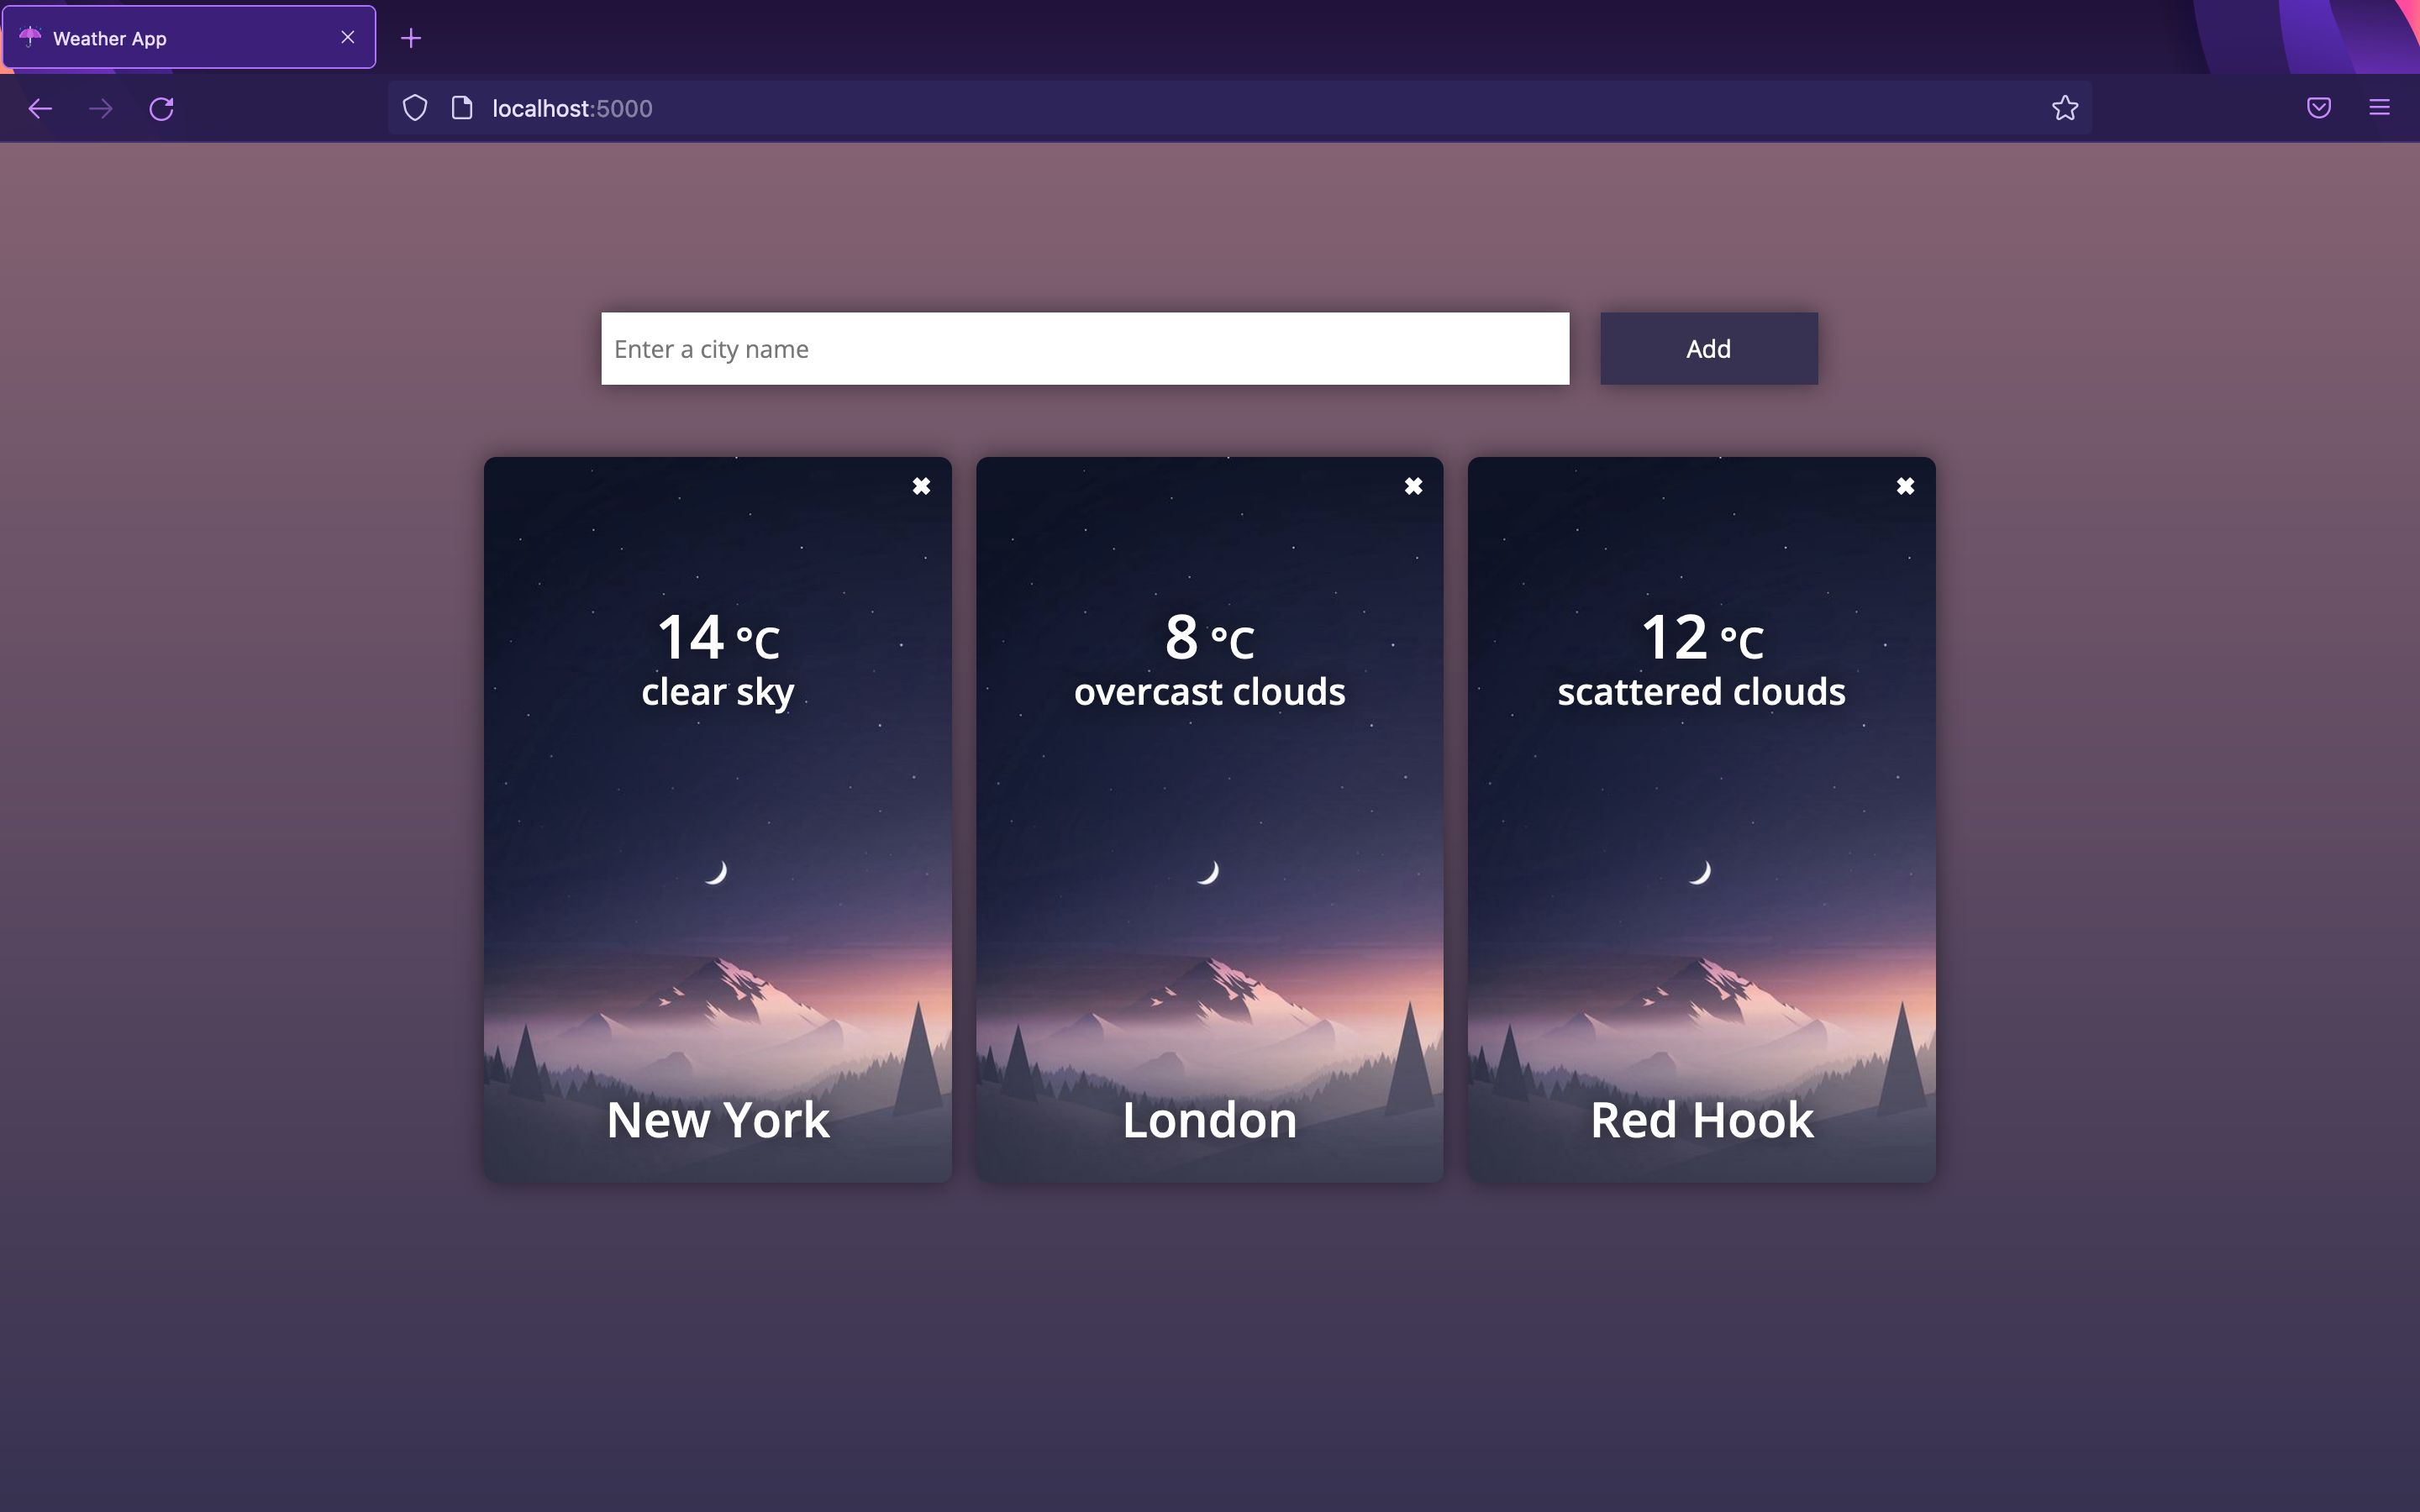
Task: Open the browser application menu
Action: [2379, 107]
